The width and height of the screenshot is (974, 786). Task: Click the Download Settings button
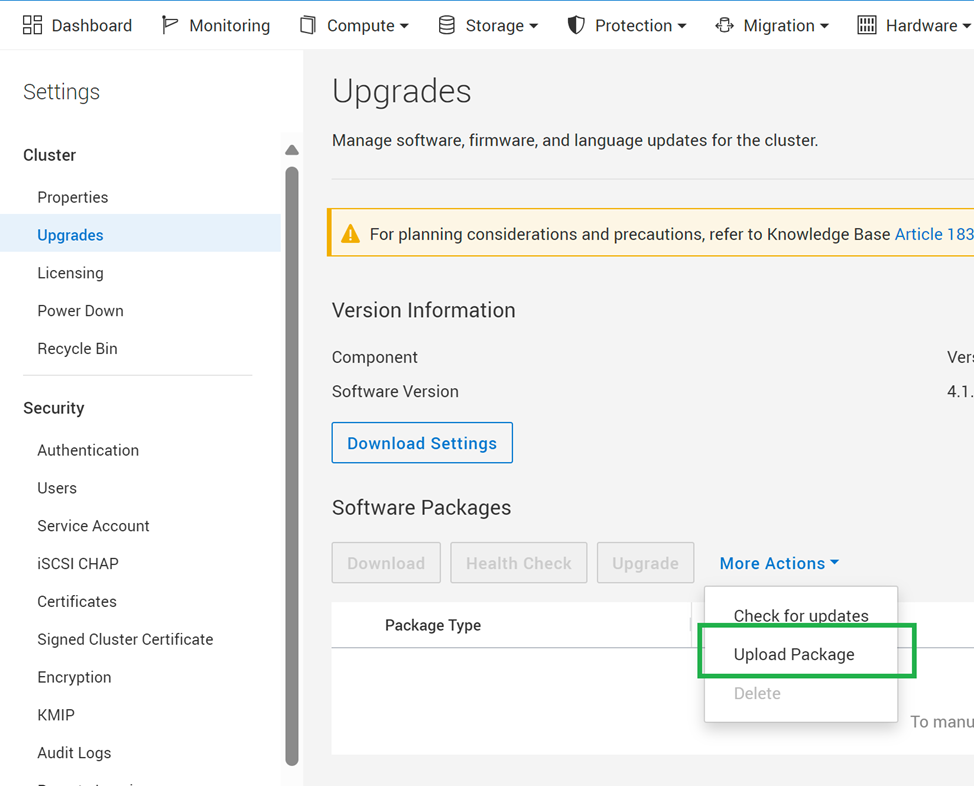(421, 442)
